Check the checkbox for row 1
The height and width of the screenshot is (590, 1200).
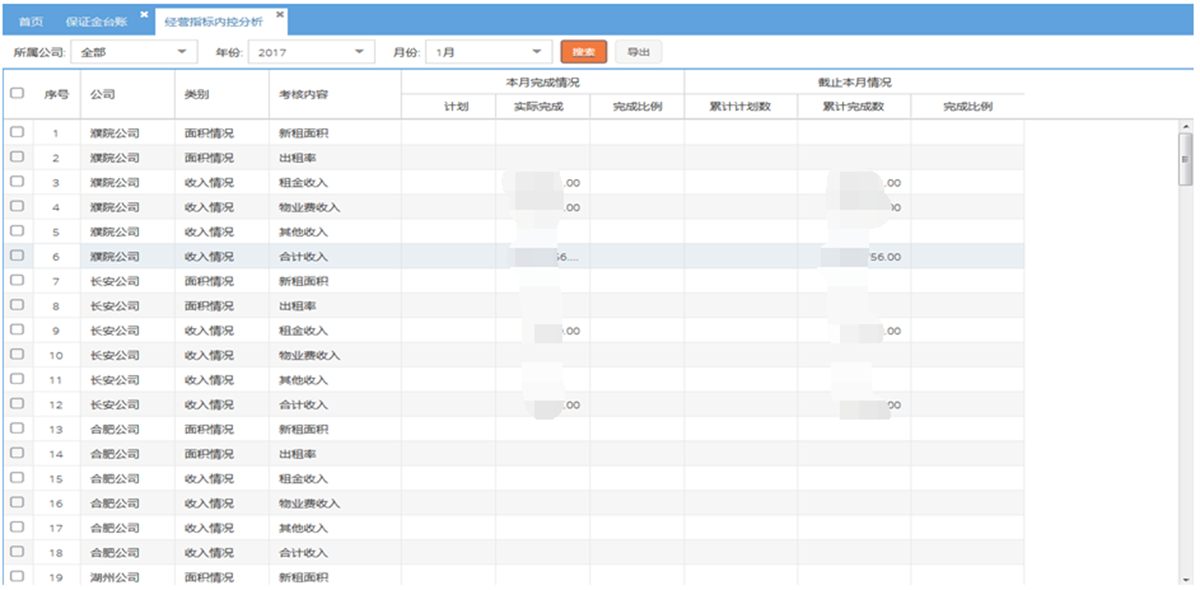click(x=17, y=132)
